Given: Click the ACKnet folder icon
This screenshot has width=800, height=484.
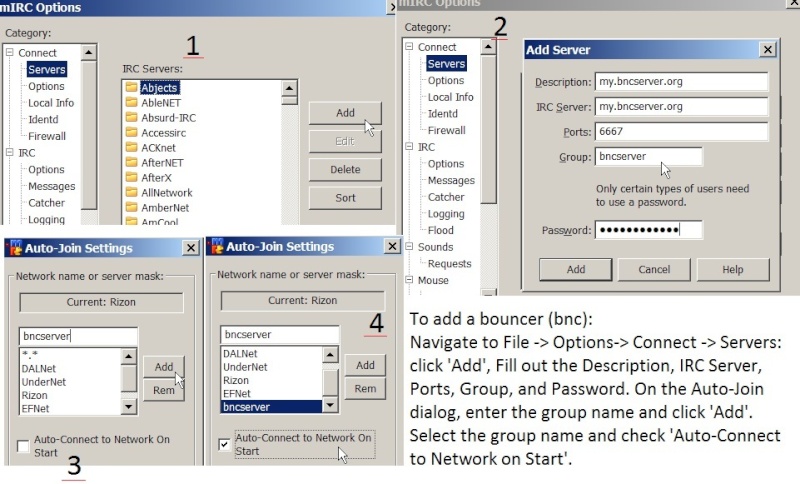Looking at the screenshot, I should pos(132,147).
